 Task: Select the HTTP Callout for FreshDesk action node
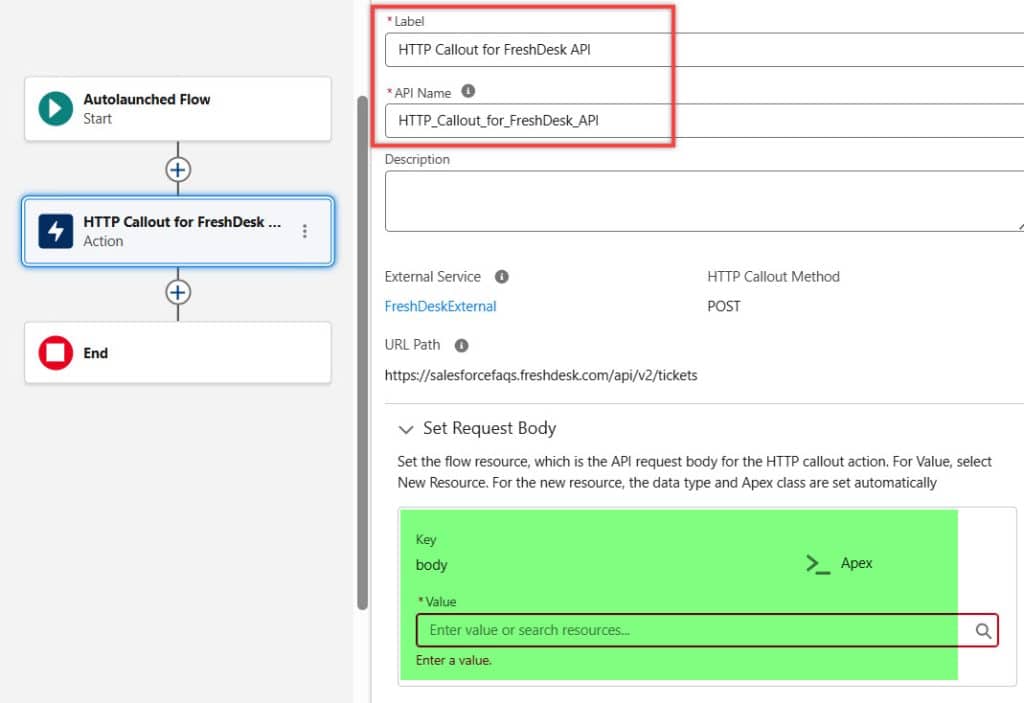(178, 231)
